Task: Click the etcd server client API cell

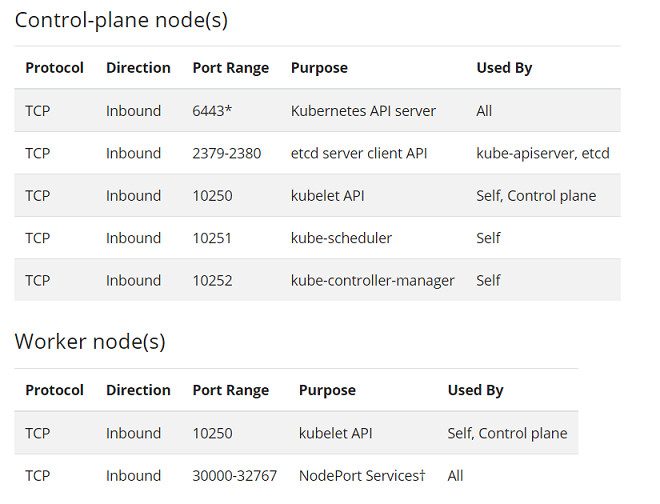Action: click(x=359, y=153)
